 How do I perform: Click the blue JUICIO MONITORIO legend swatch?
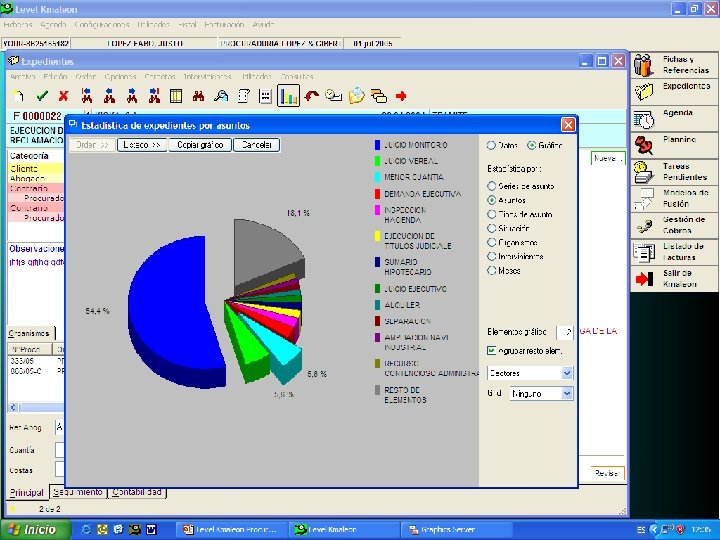[x=377, y=145]
